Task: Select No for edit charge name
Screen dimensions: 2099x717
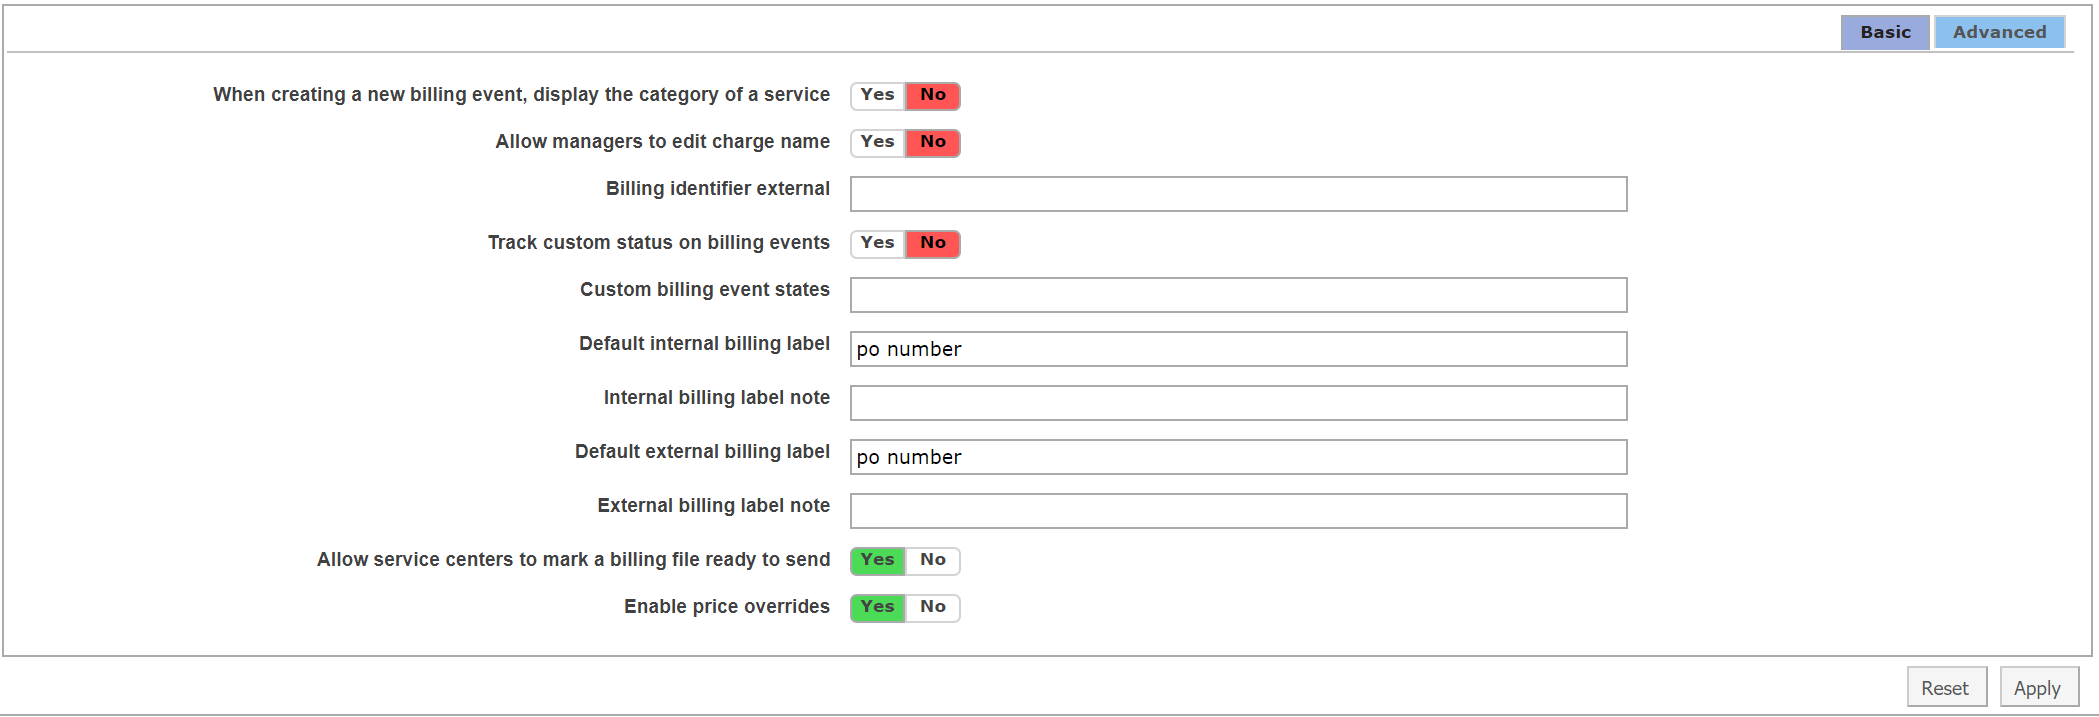Action: pyautogui.click(x=932, y=142)
